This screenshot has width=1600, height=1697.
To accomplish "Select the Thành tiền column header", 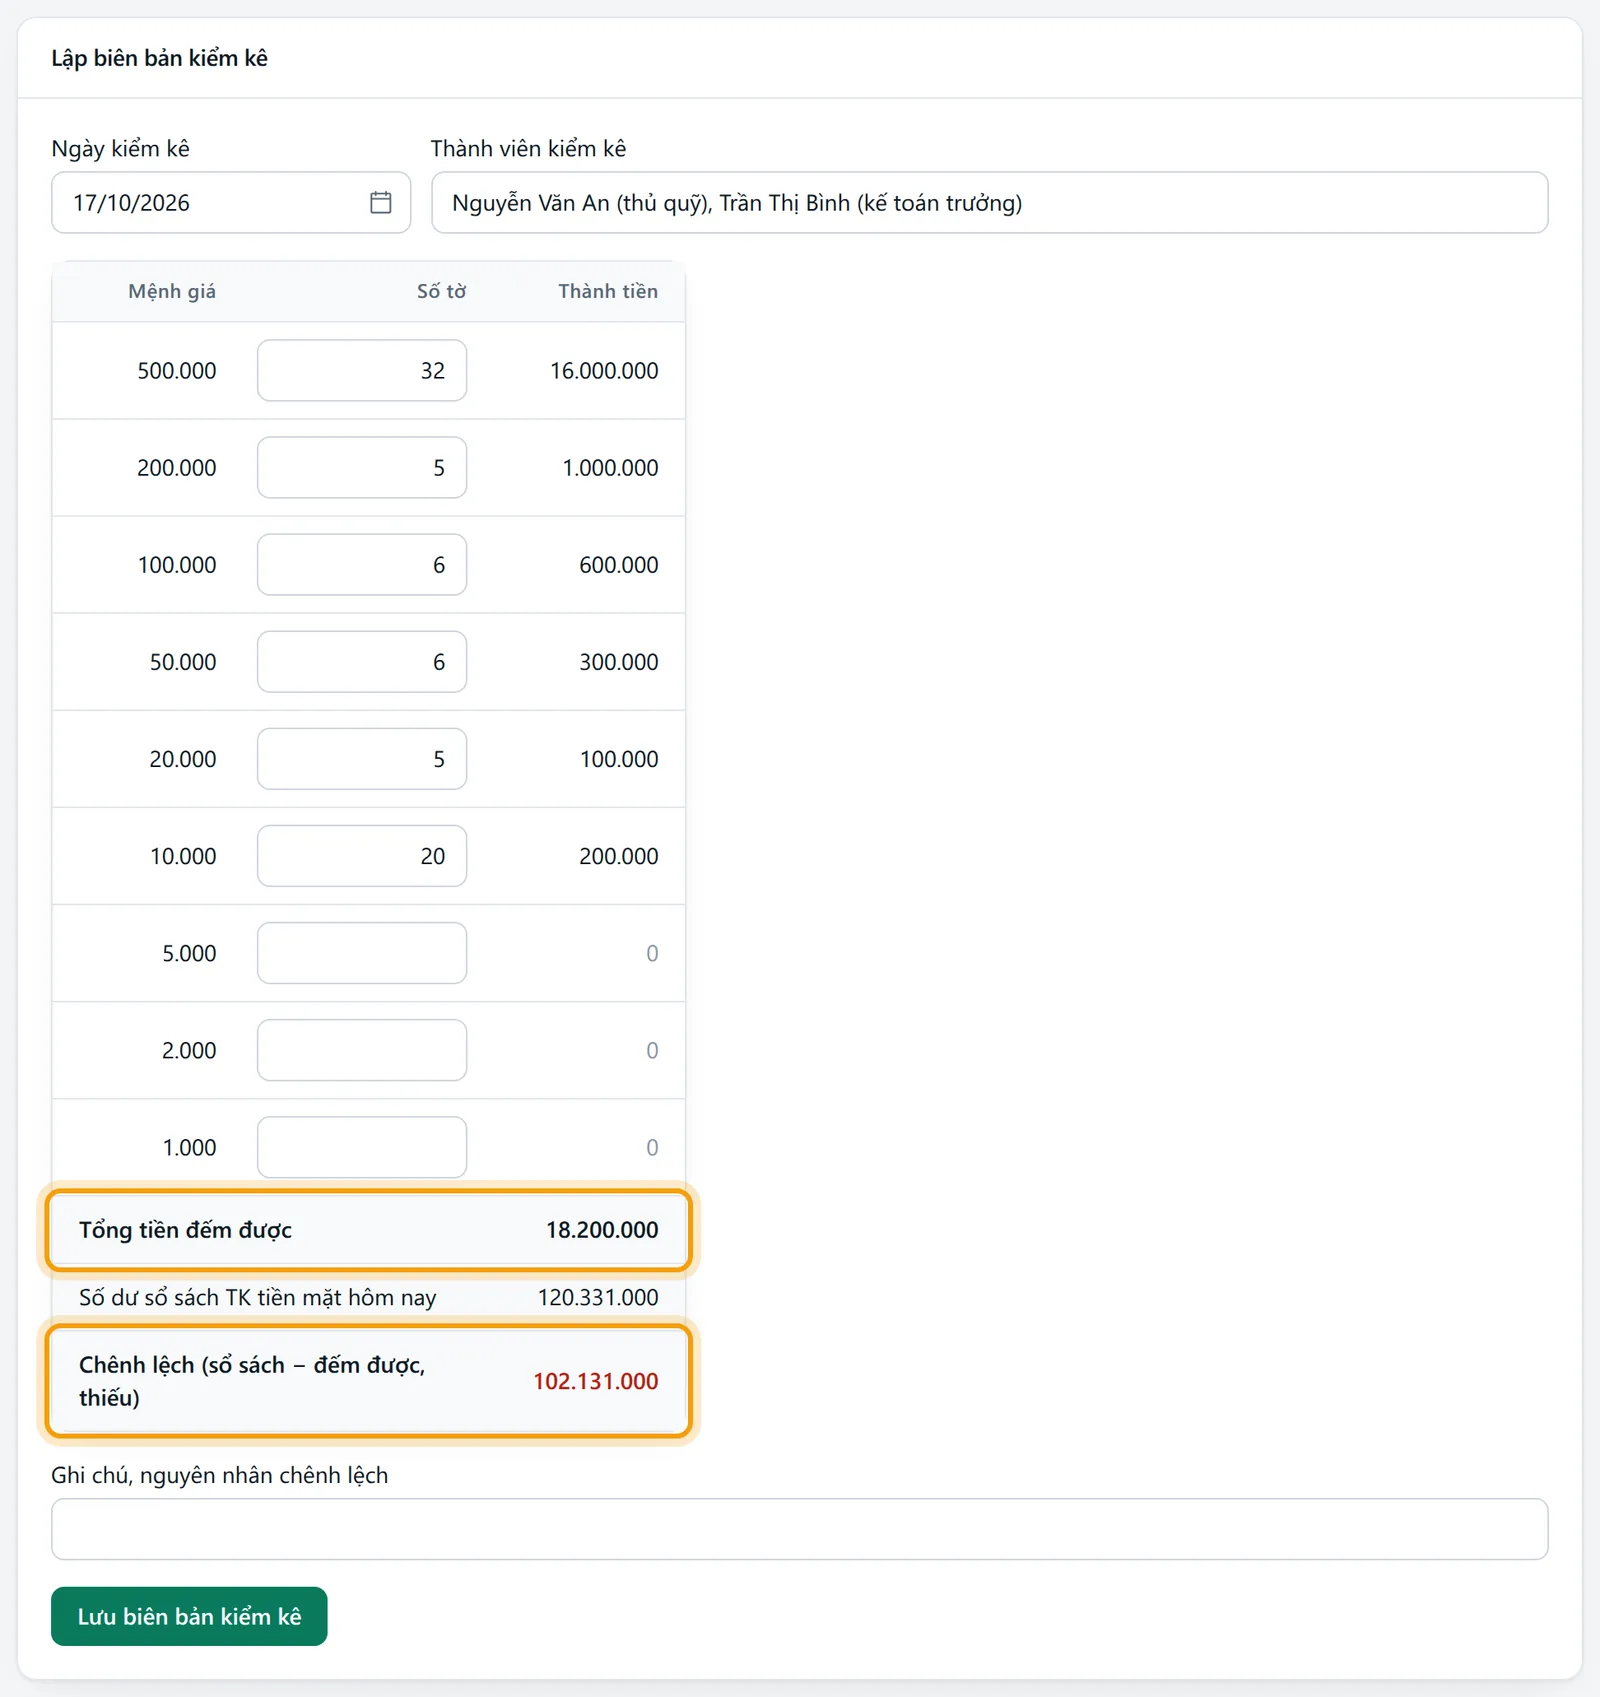I will (608, 291).
